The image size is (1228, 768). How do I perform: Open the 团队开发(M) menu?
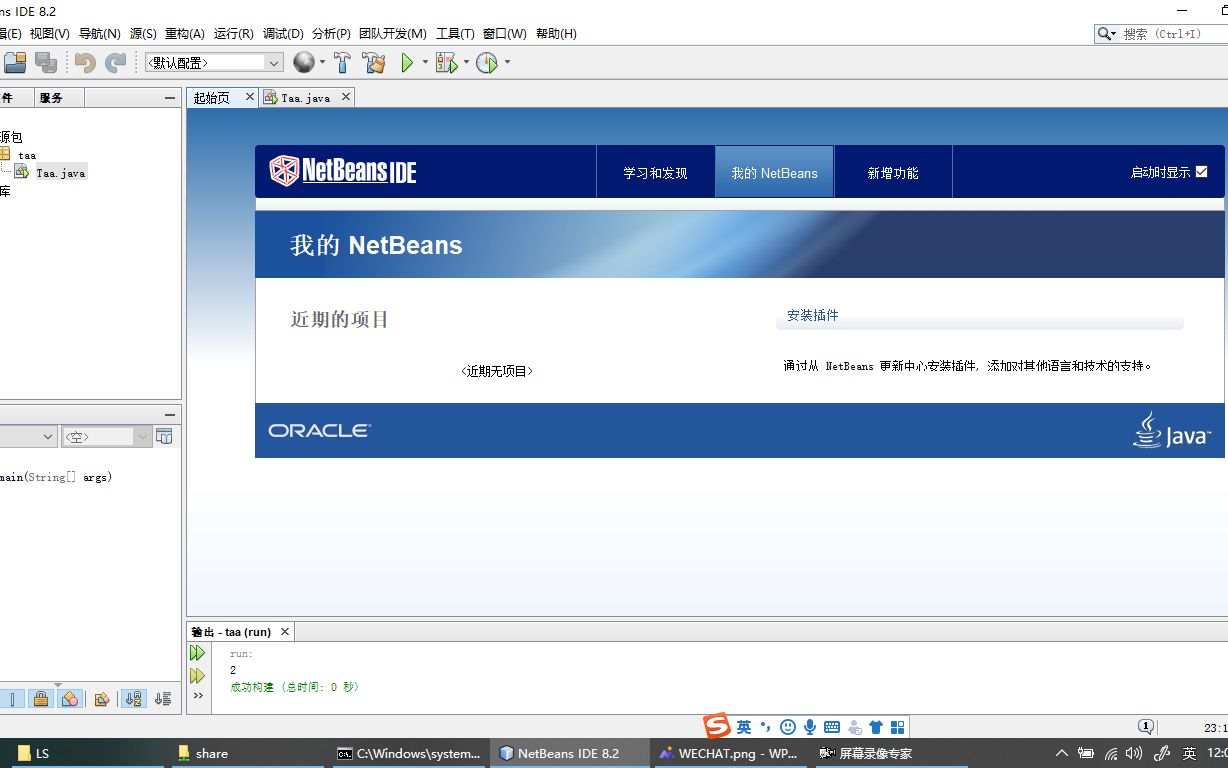point(393,33)
